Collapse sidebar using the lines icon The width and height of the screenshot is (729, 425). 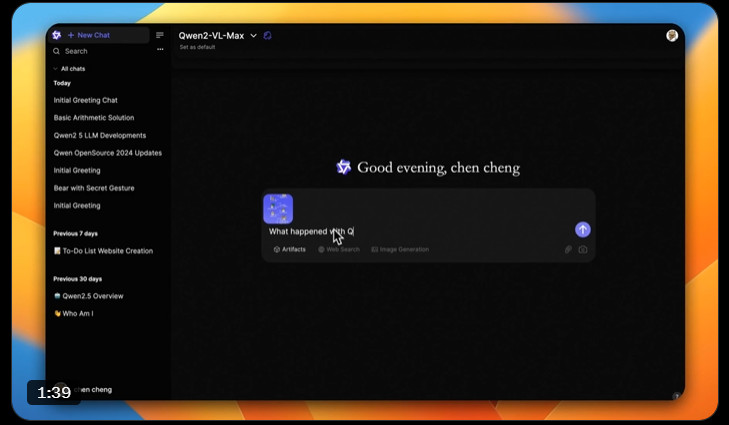(x=160, y=35)
